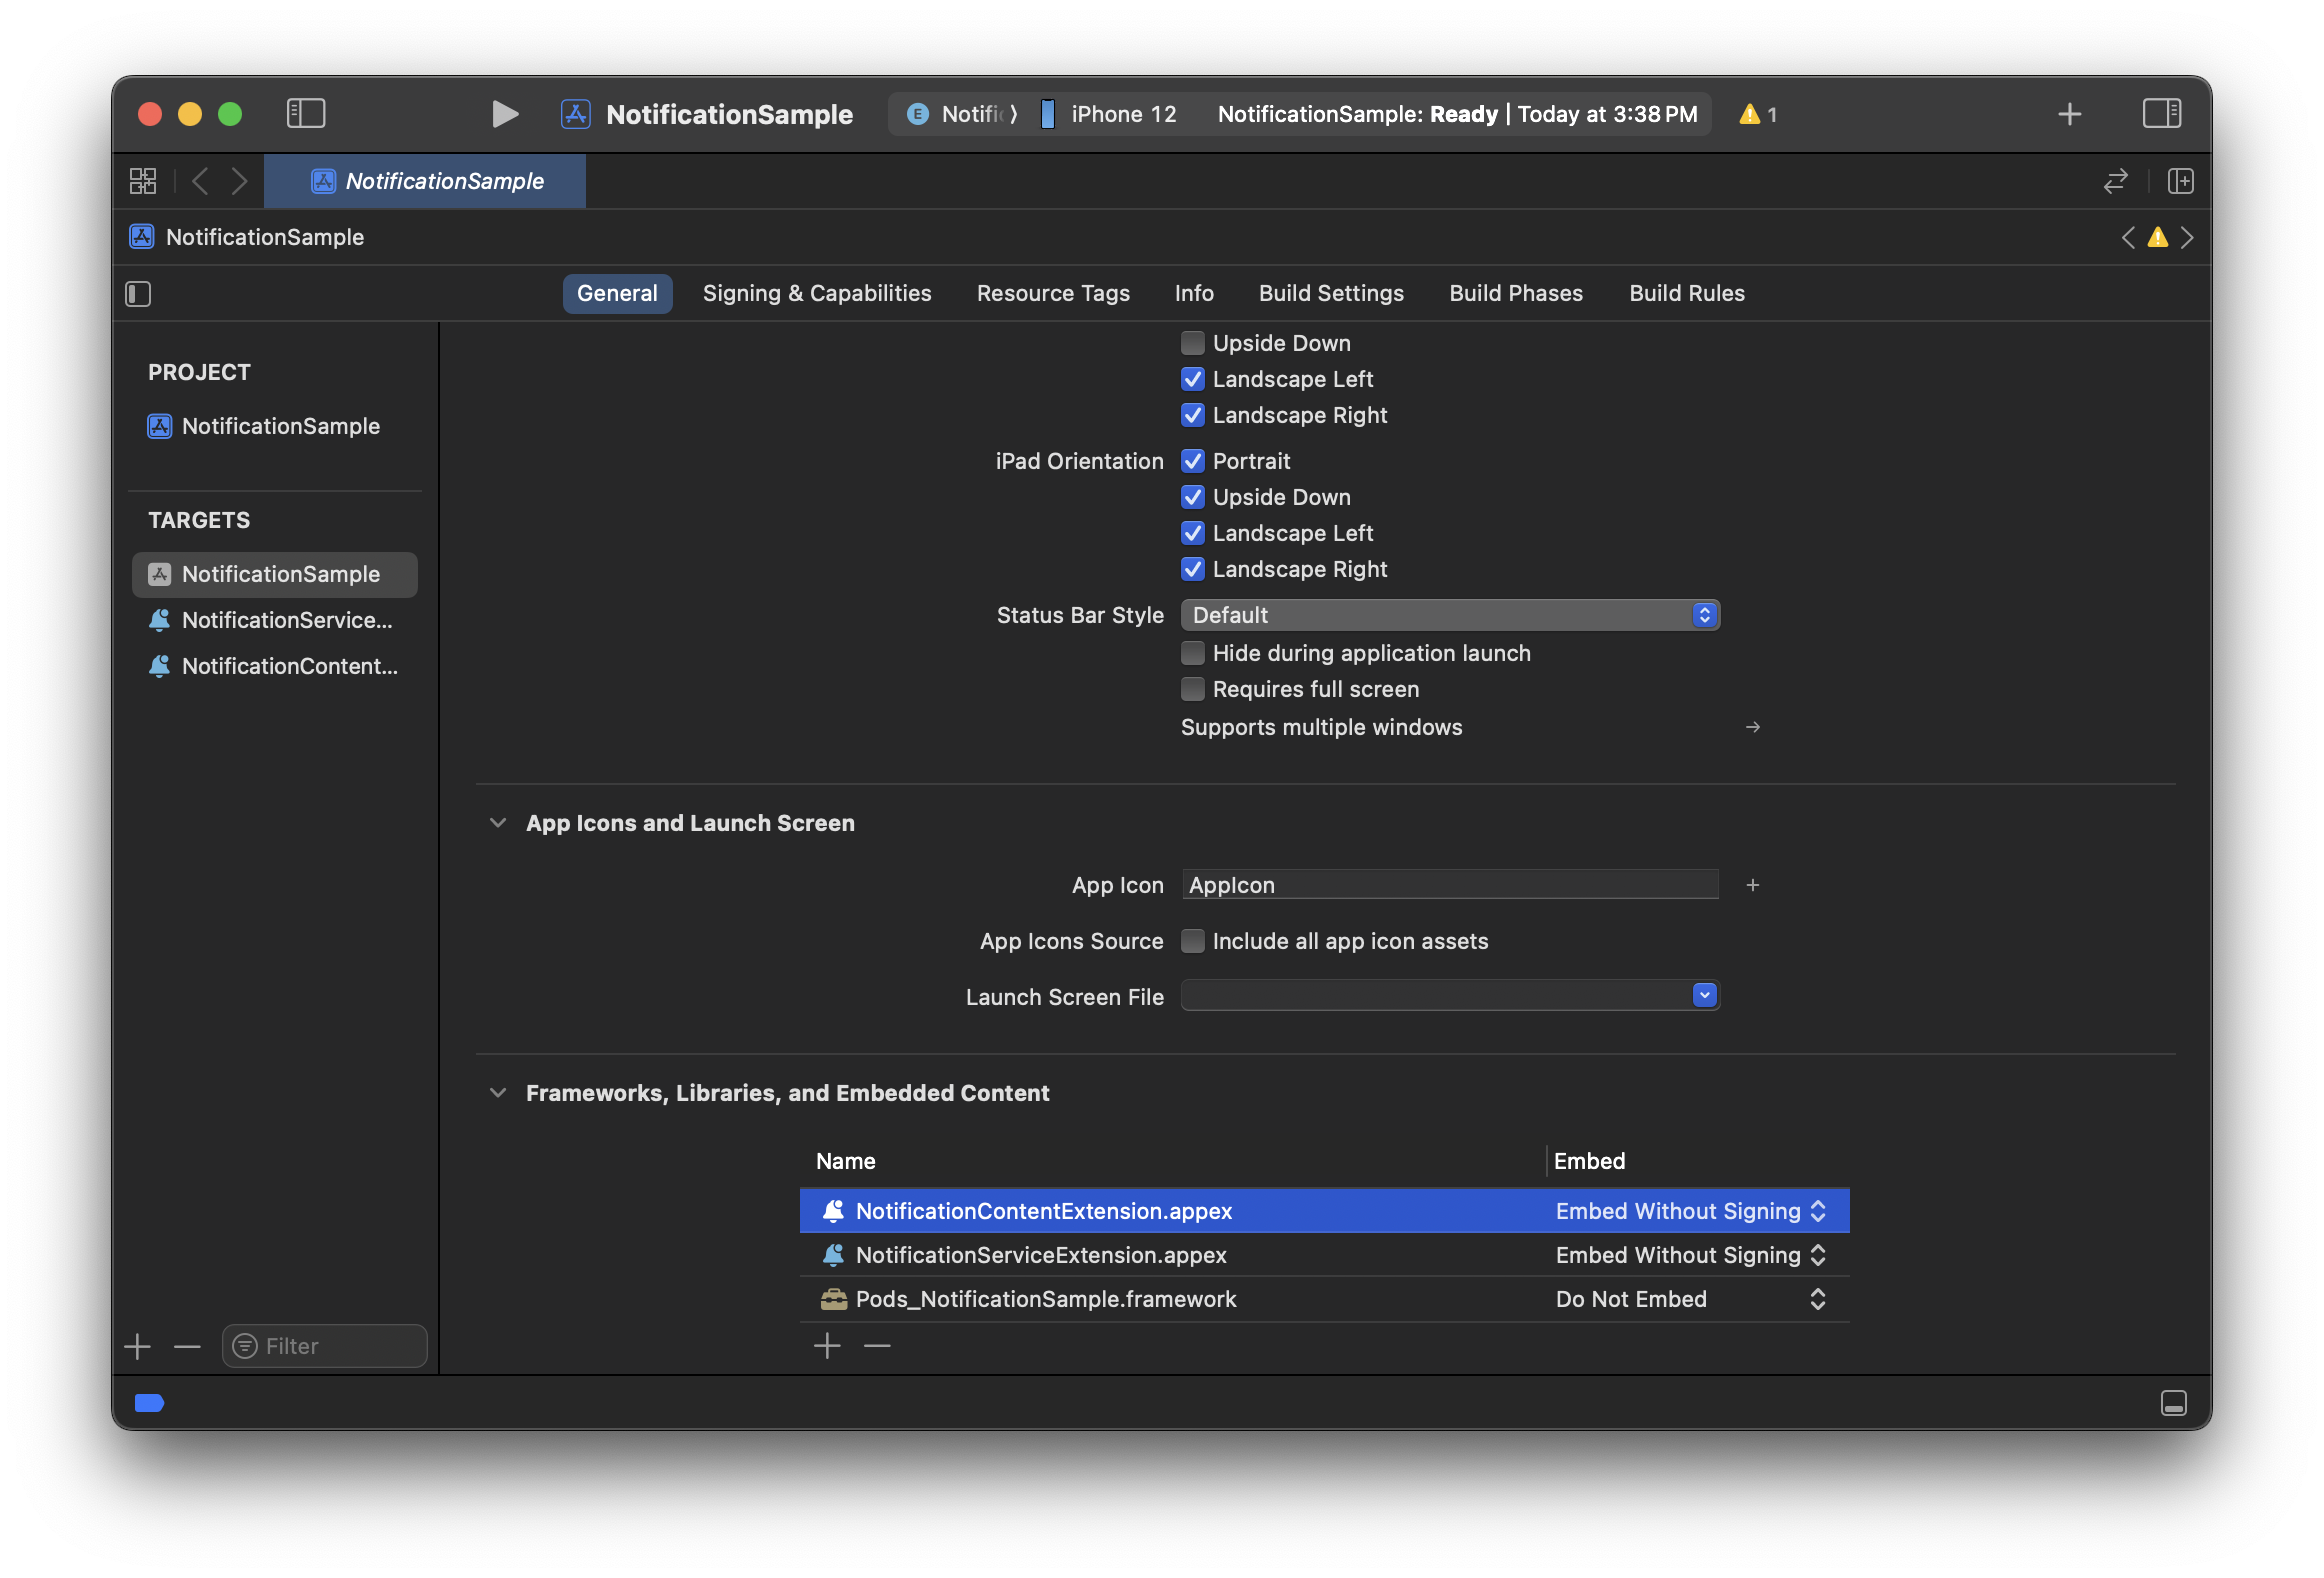Open Signing & Capabilities tab
This screenshot has height=1578, width=2324.
[816, 293]
